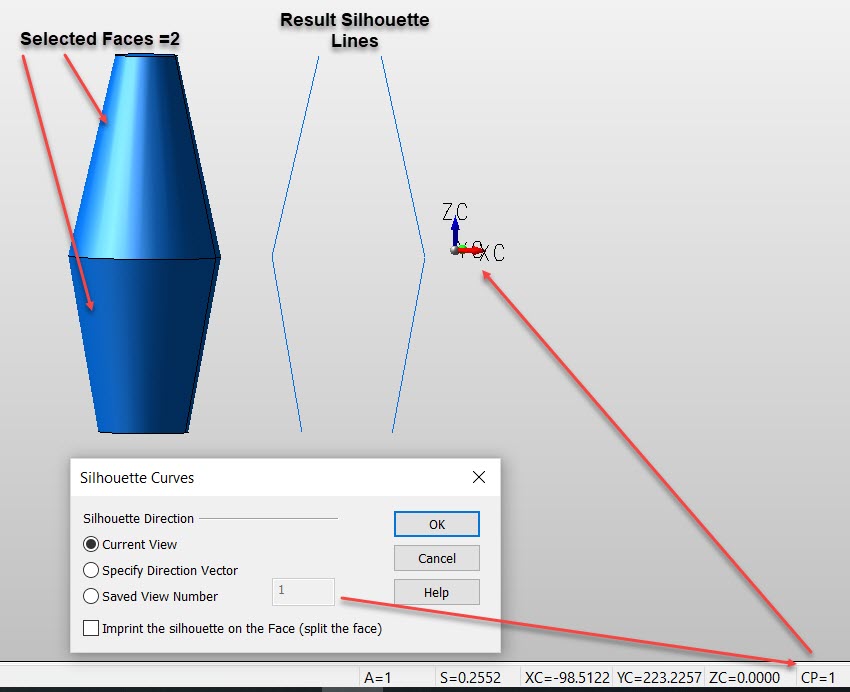The image size is (850, 692).
Task: Select the Current View silhouette direction option
Action: coord(91,544)
